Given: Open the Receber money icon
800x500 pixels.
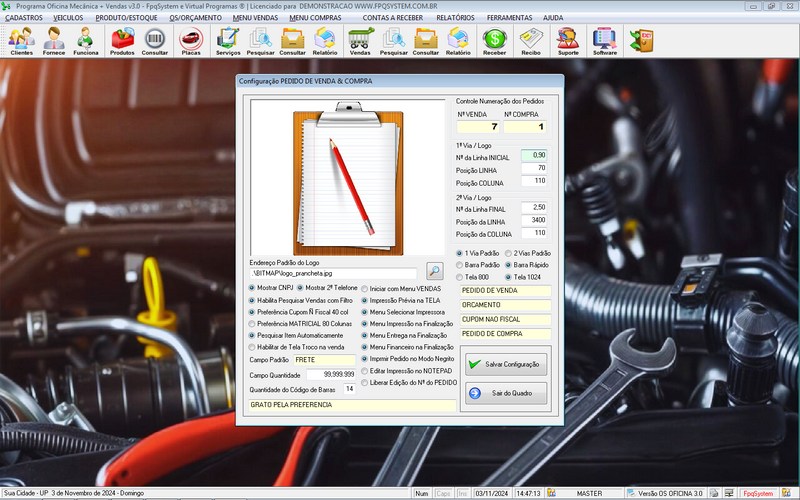Looking at the screenshot, I should 494,40.
